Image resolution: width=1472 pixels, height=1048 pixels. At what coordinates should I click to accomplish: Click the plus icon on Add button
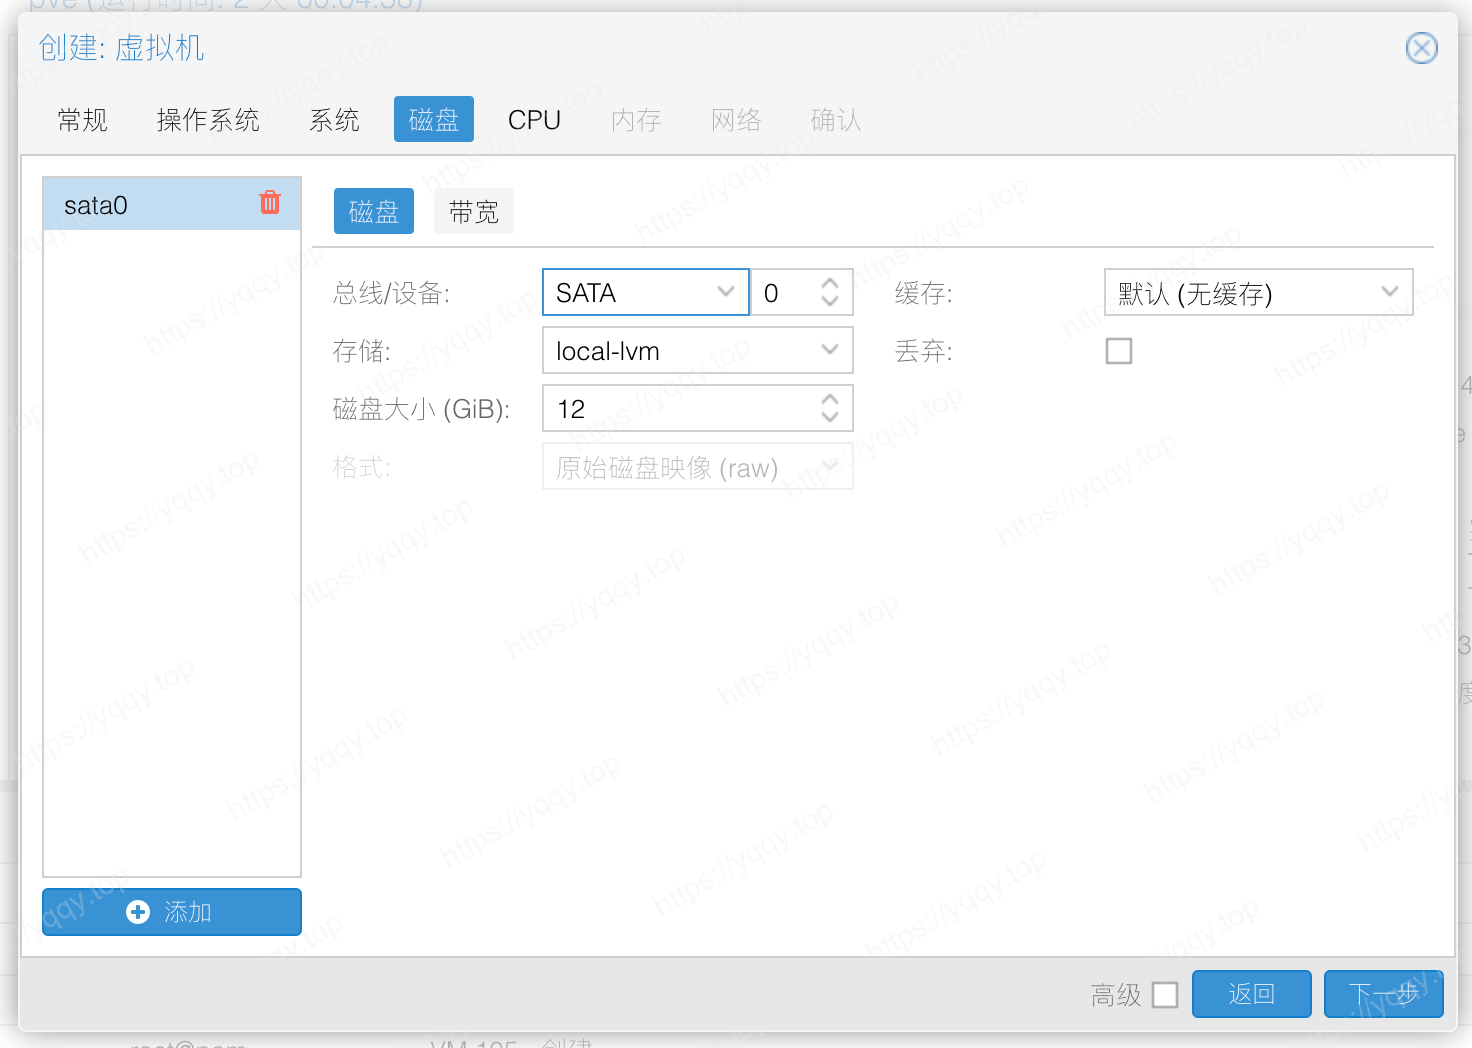click(138, 912)
